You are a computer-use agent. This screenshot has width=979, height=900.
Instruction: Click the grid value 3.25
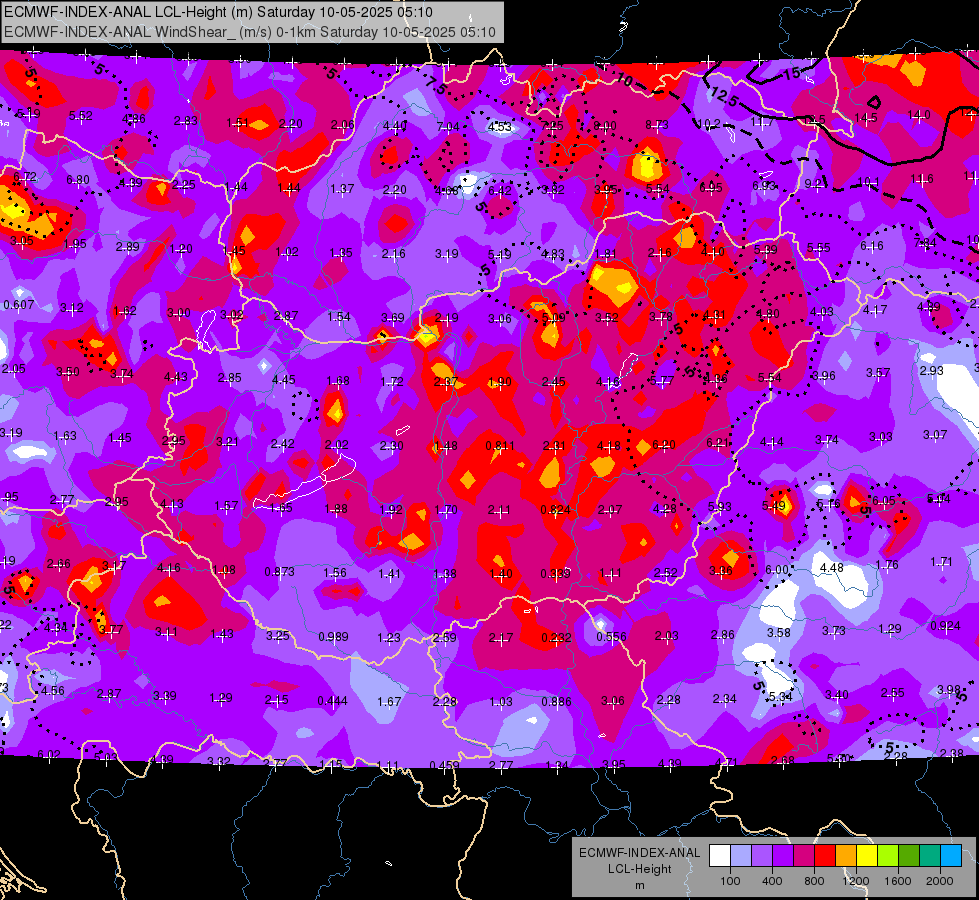pyautogui.click(x=278, y=636)
